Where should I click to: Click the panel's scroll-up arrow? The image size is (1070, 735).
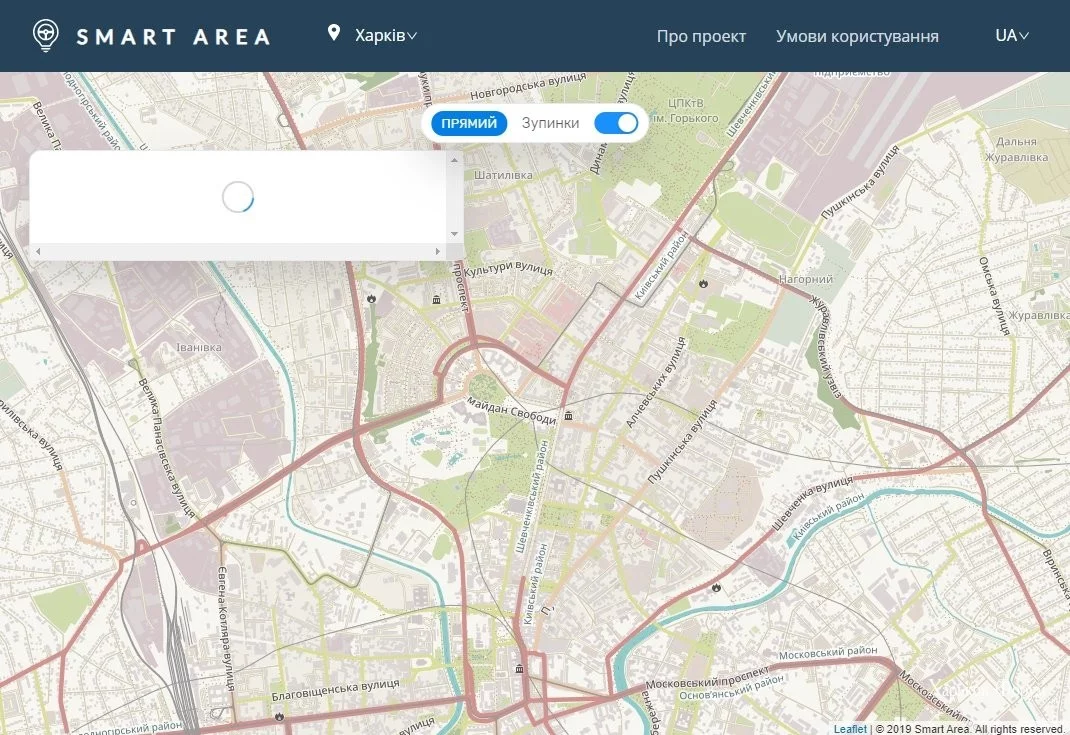coord(455,160)
